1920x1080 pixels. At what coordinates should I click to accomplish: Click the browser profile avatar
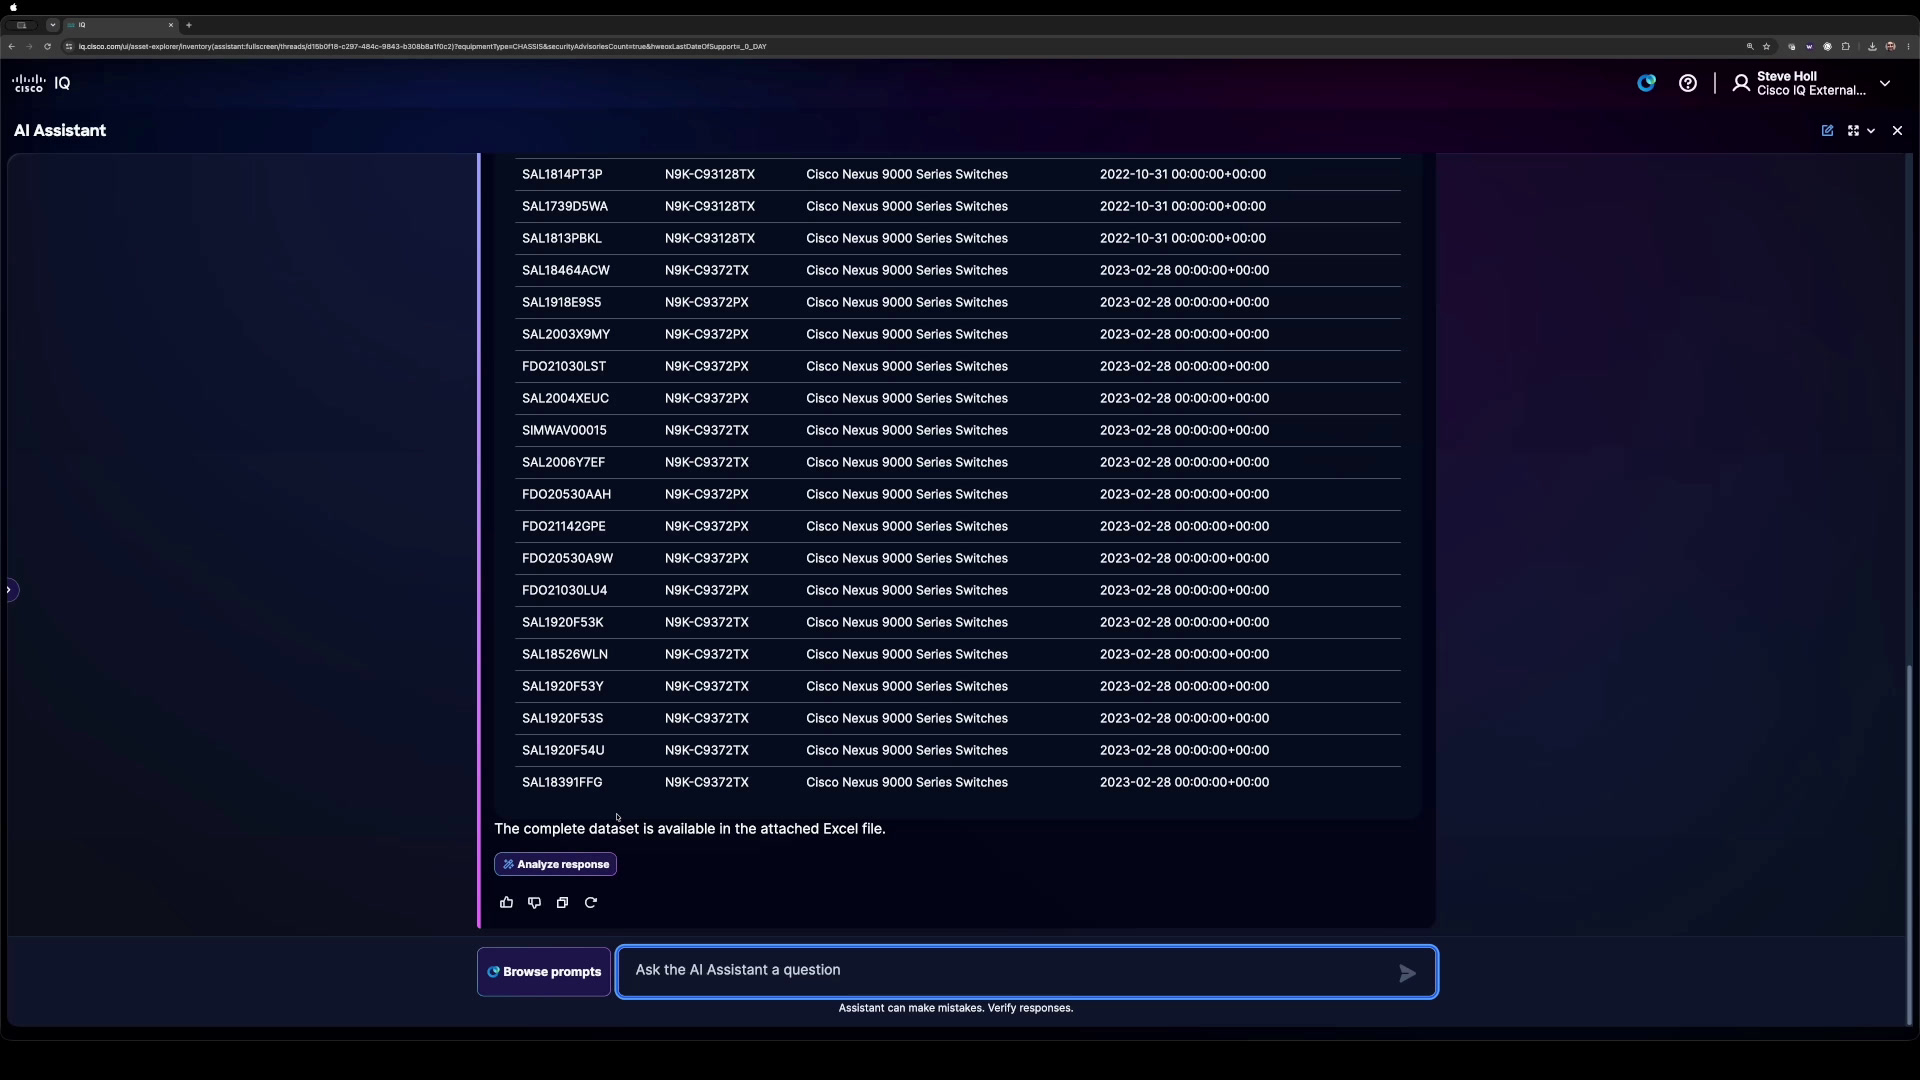[x=1890, y=46]
